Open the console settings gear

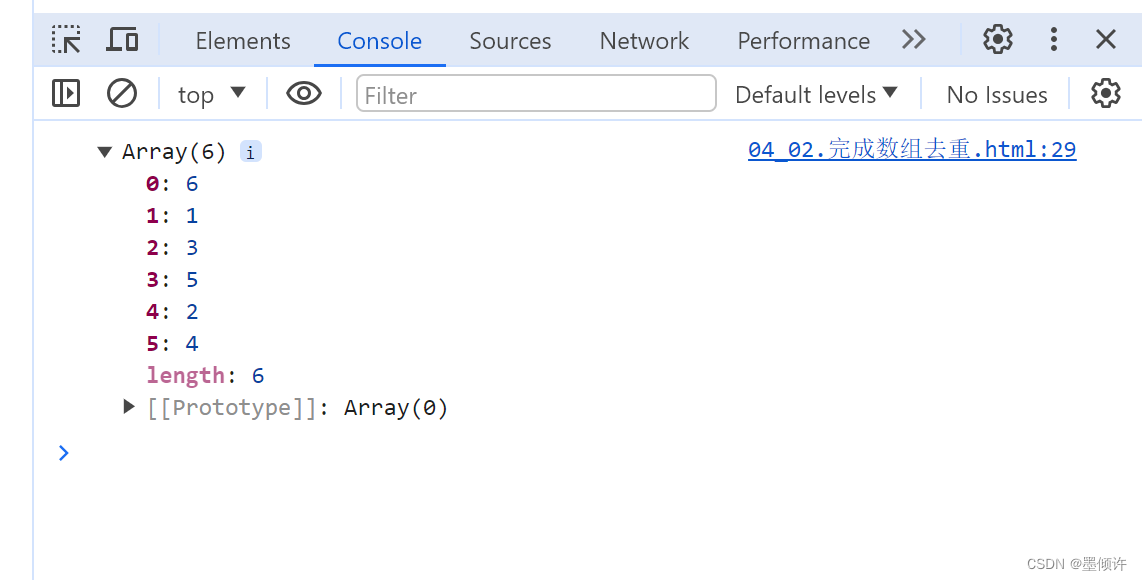pyautogui.click(x=1106, y=93)
